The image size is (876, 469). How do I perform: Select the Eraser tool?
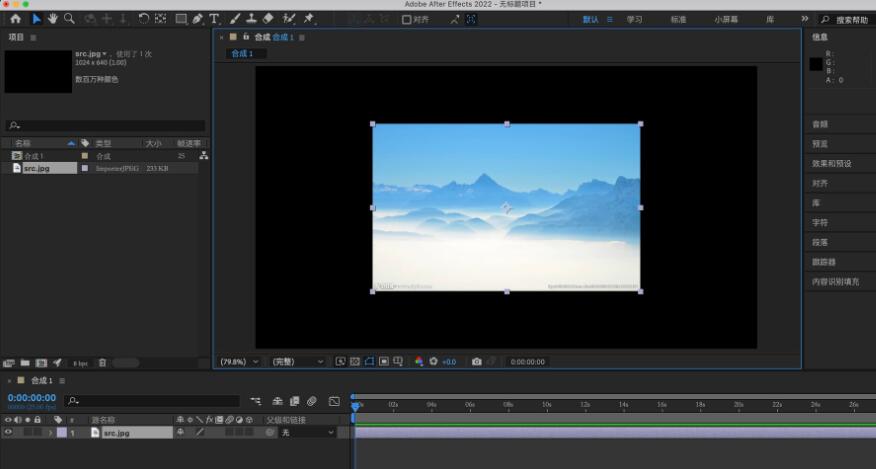click(268, 18)
